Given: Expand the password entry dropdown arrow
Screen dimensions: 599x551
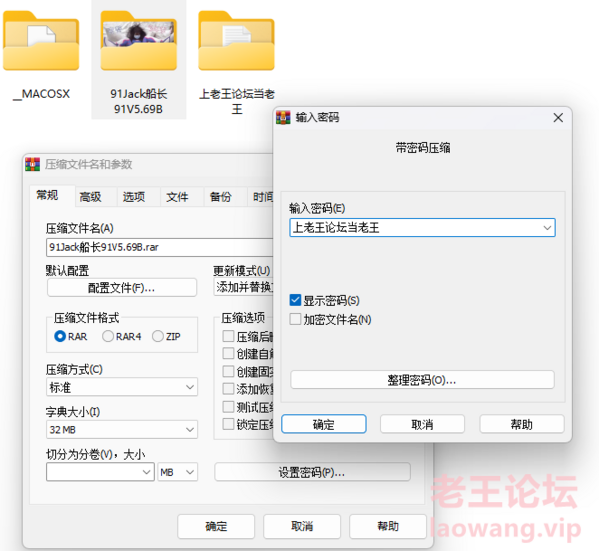Looking at the screenshot, I should point(547,228).
